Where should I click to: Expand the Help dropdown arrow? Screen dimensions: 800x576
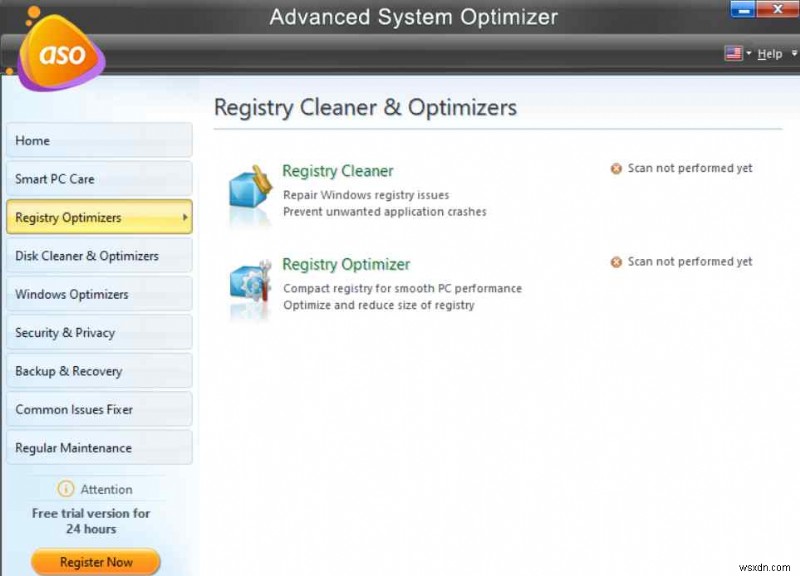click(x=794, y=53)
